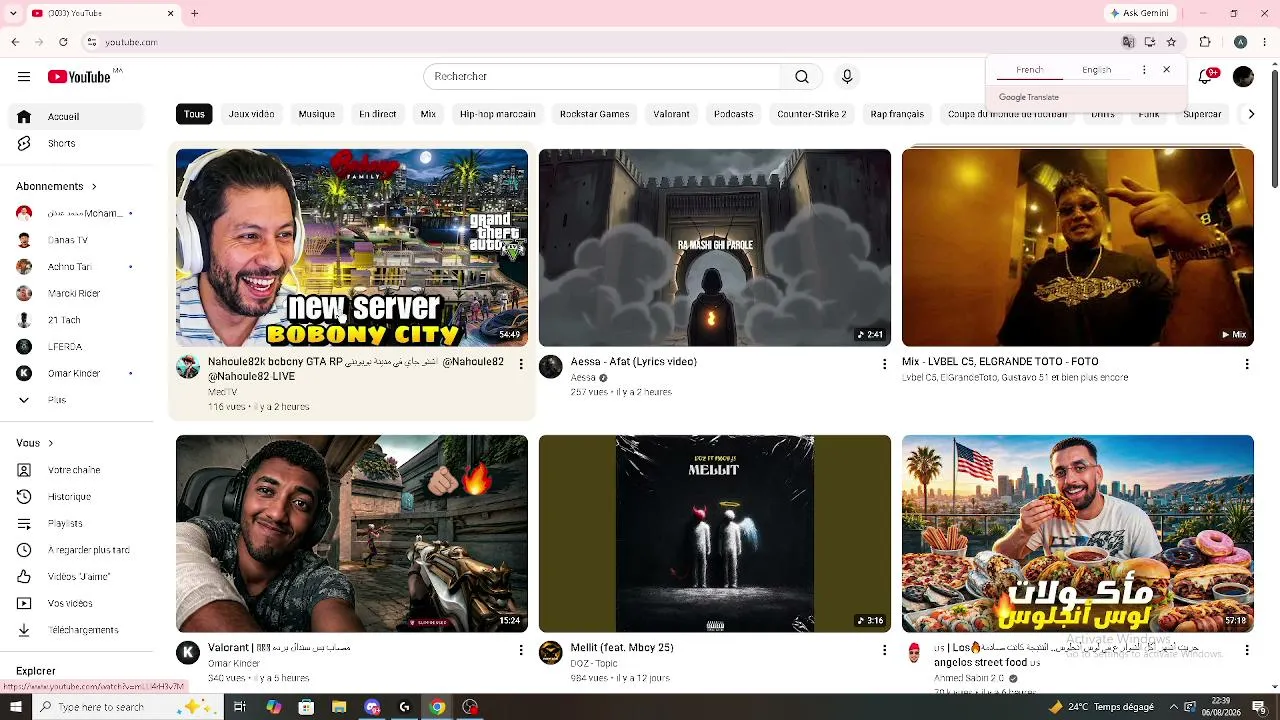Play the Los Angeles street food thumbnail
Image resolution: width=1280 pixels, height=720 pixels.
[x=1078, y=533]
